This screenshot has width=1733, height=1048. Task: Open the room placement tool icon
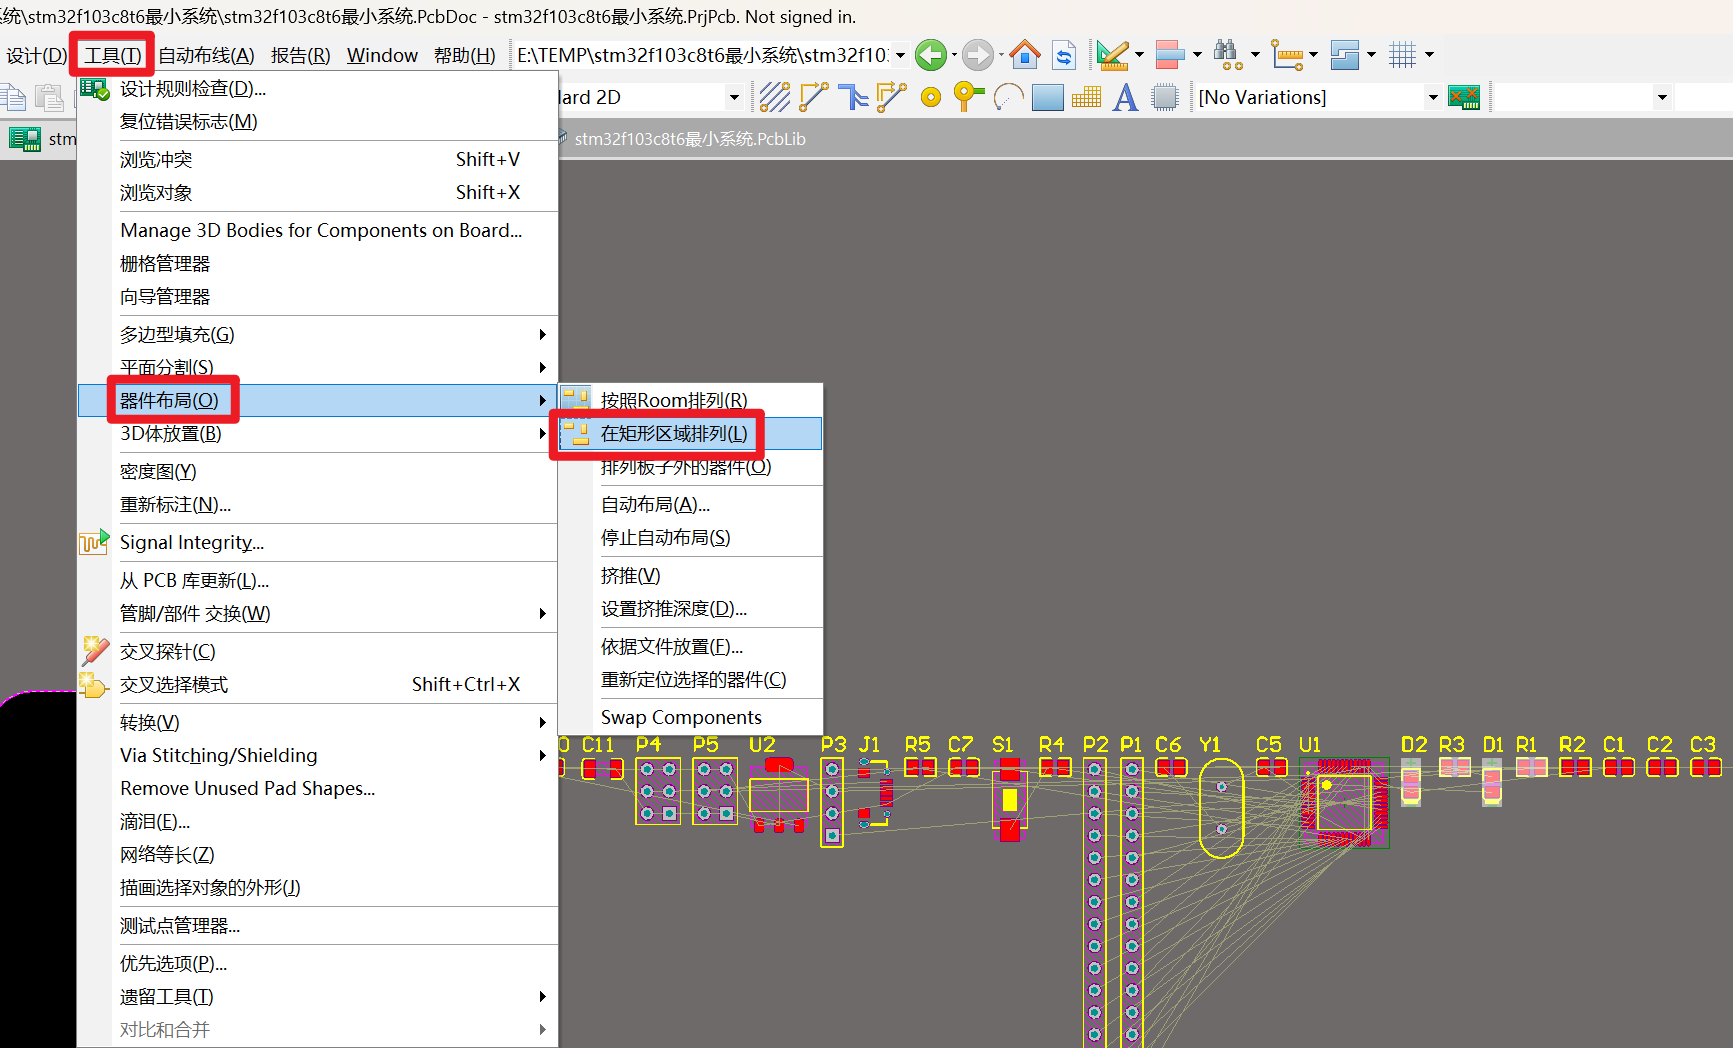tap(1345, 55)
